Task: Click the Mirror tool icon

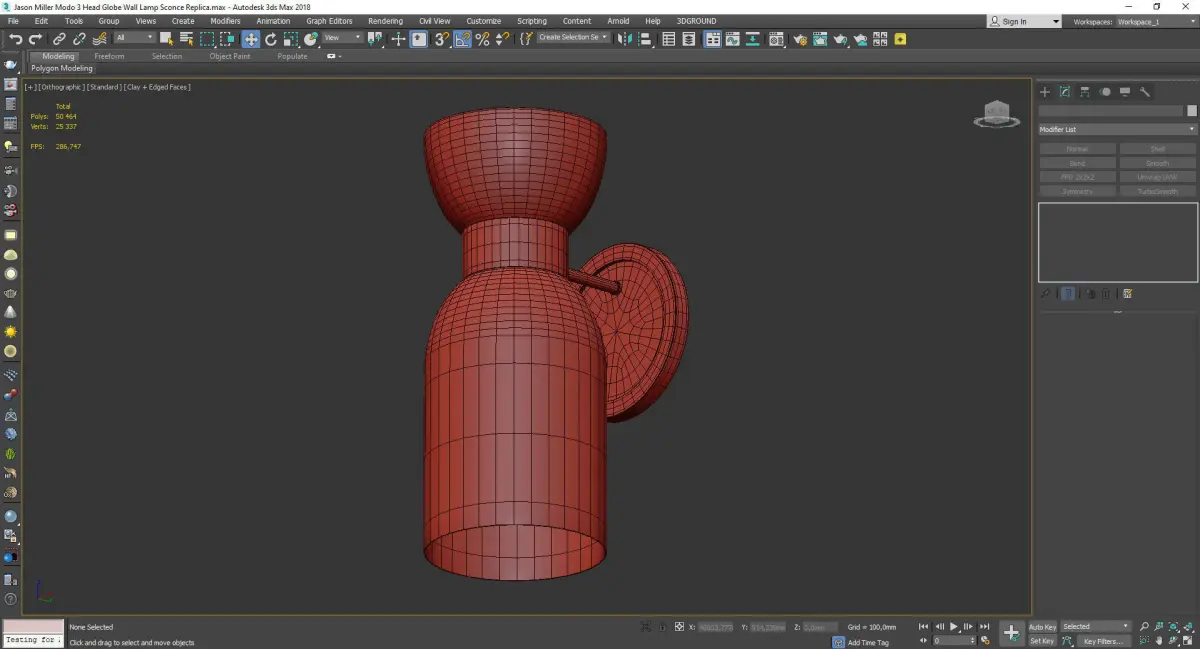Action: click(x=624, y=39)
